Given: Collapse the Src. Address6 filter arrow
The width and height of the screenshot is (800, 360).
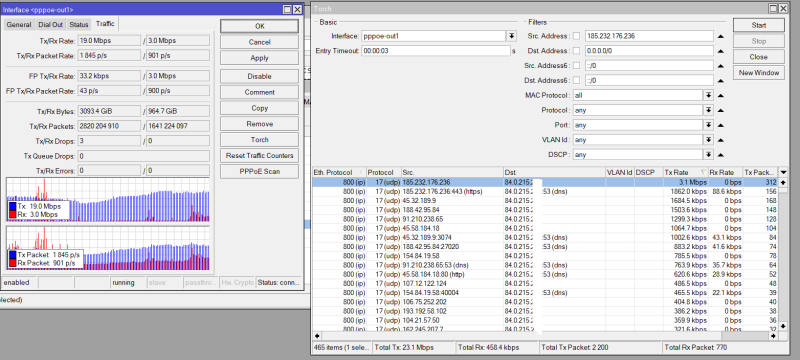Looking at the screenshot, I should (721, 66).
